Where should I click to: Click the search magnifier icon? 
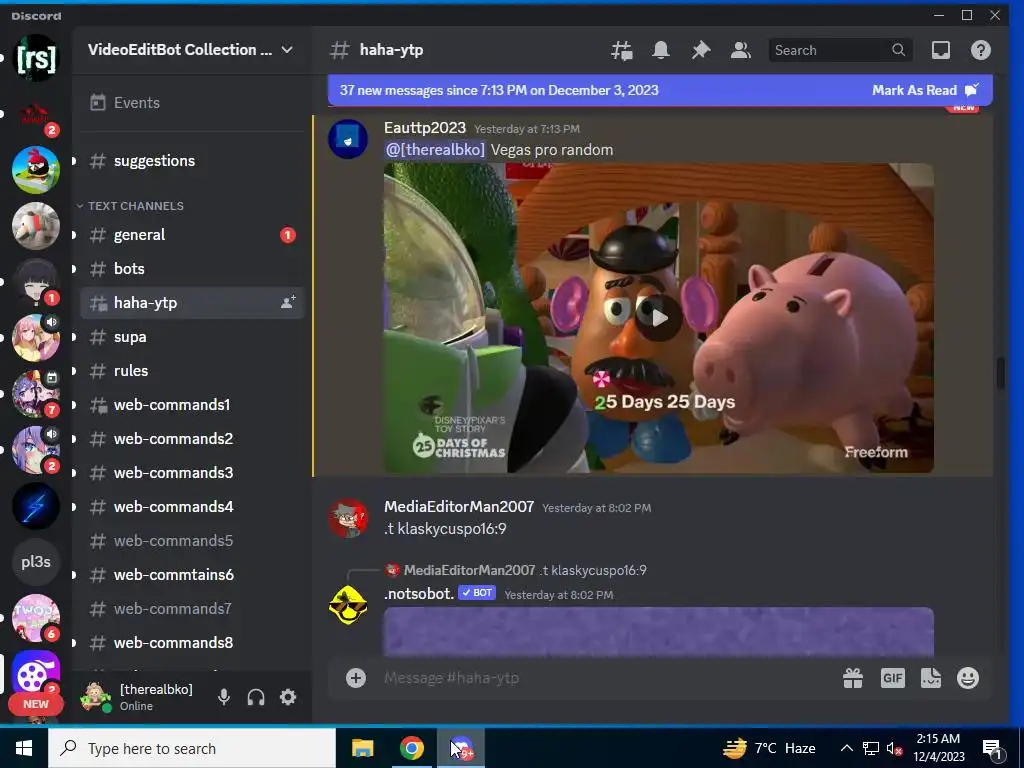[x=899, y=50]
